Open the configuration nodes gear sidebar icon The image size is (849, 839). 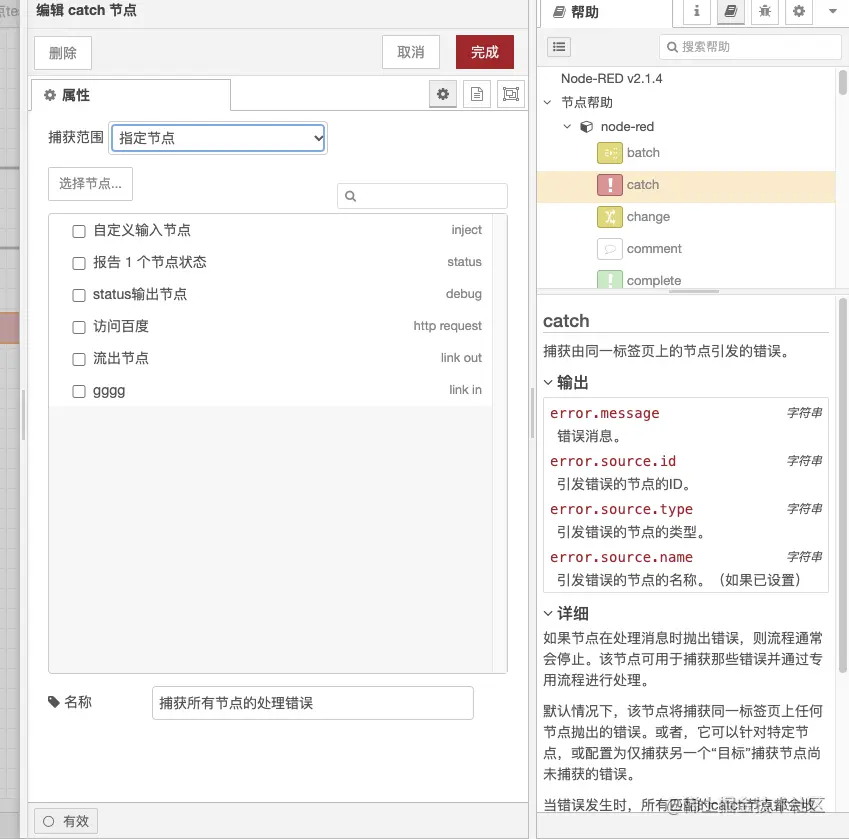pos(799,11)
